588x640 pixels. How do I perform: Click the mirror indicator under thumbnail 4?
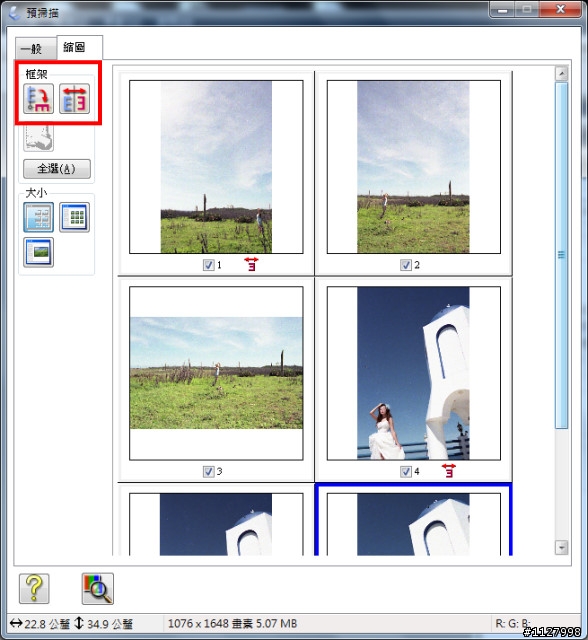(x=449, y=471)
